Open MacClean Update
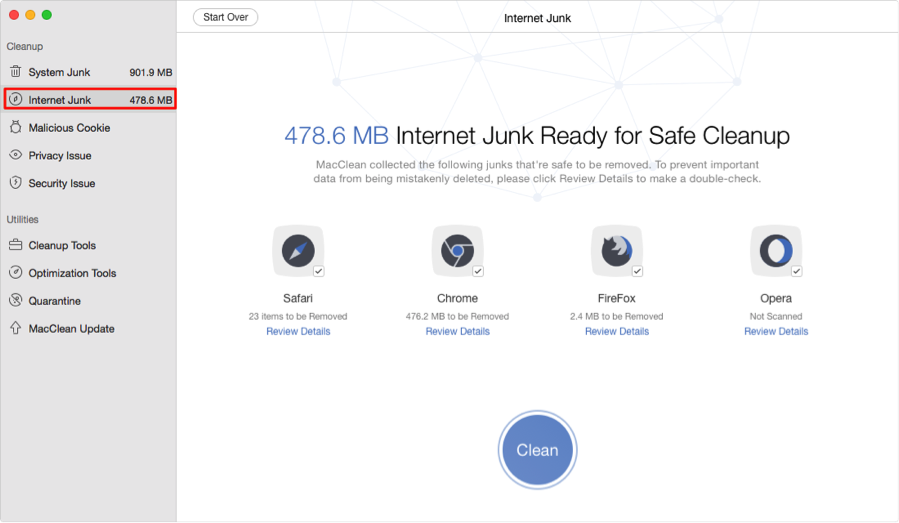The height and width of the screenshot is (523, 899). click(x=89, y=329)
